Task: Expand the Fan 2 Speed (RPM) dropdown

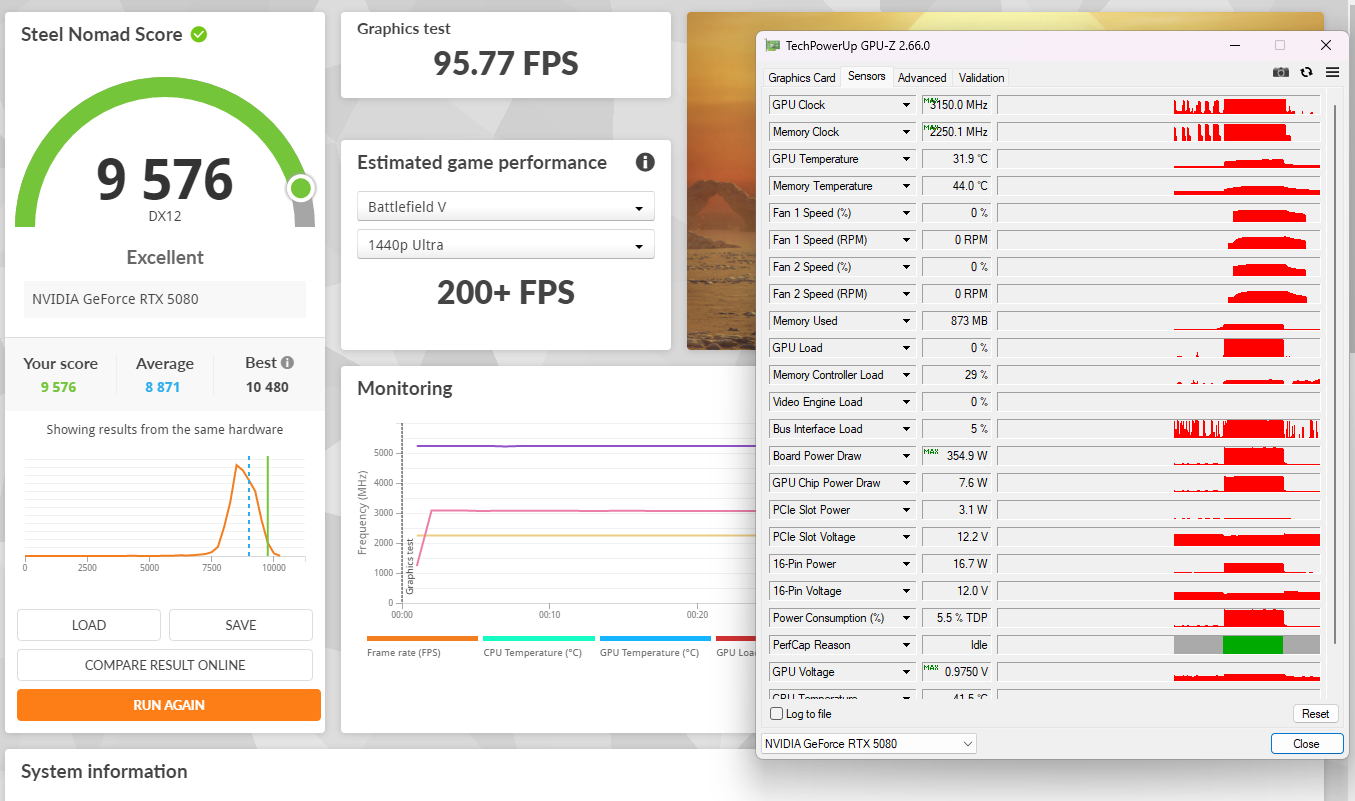Action: [907, 294]
